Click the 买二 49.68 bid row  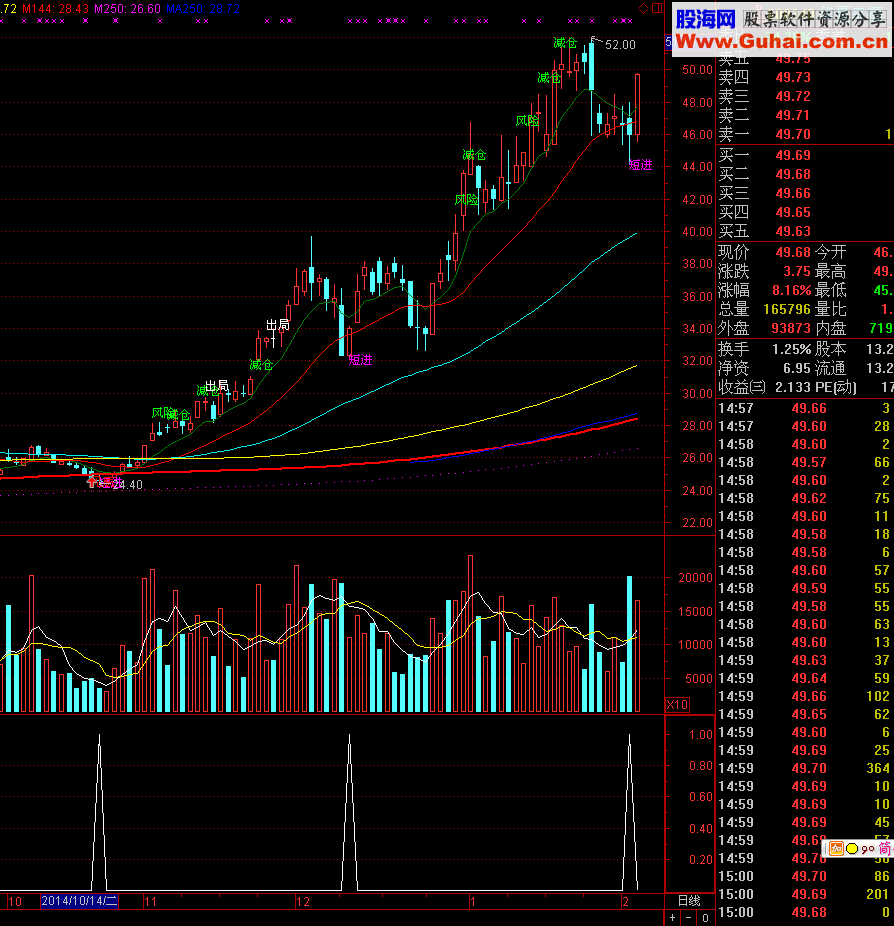[804, 174]
